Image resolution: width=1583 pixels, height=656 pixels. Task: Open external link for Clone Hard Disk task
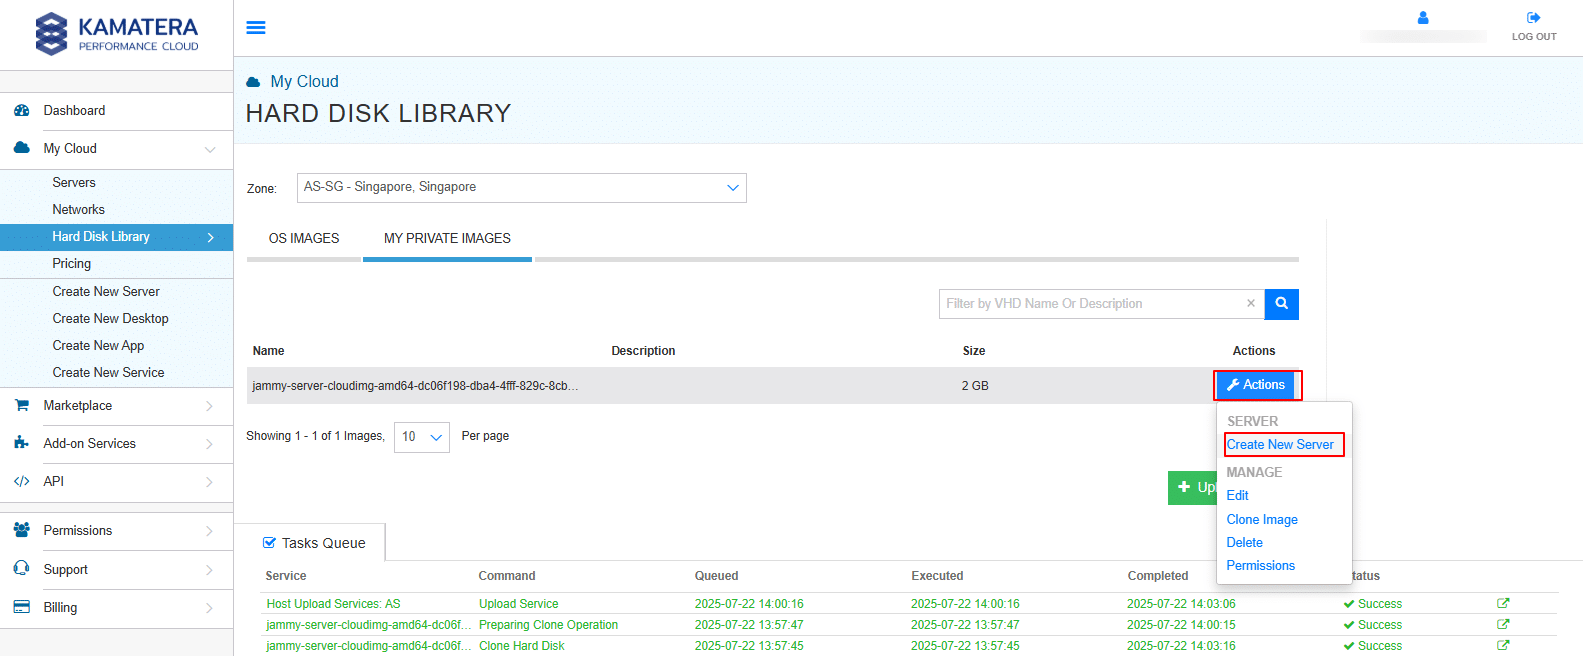[x=1503, y=645]
